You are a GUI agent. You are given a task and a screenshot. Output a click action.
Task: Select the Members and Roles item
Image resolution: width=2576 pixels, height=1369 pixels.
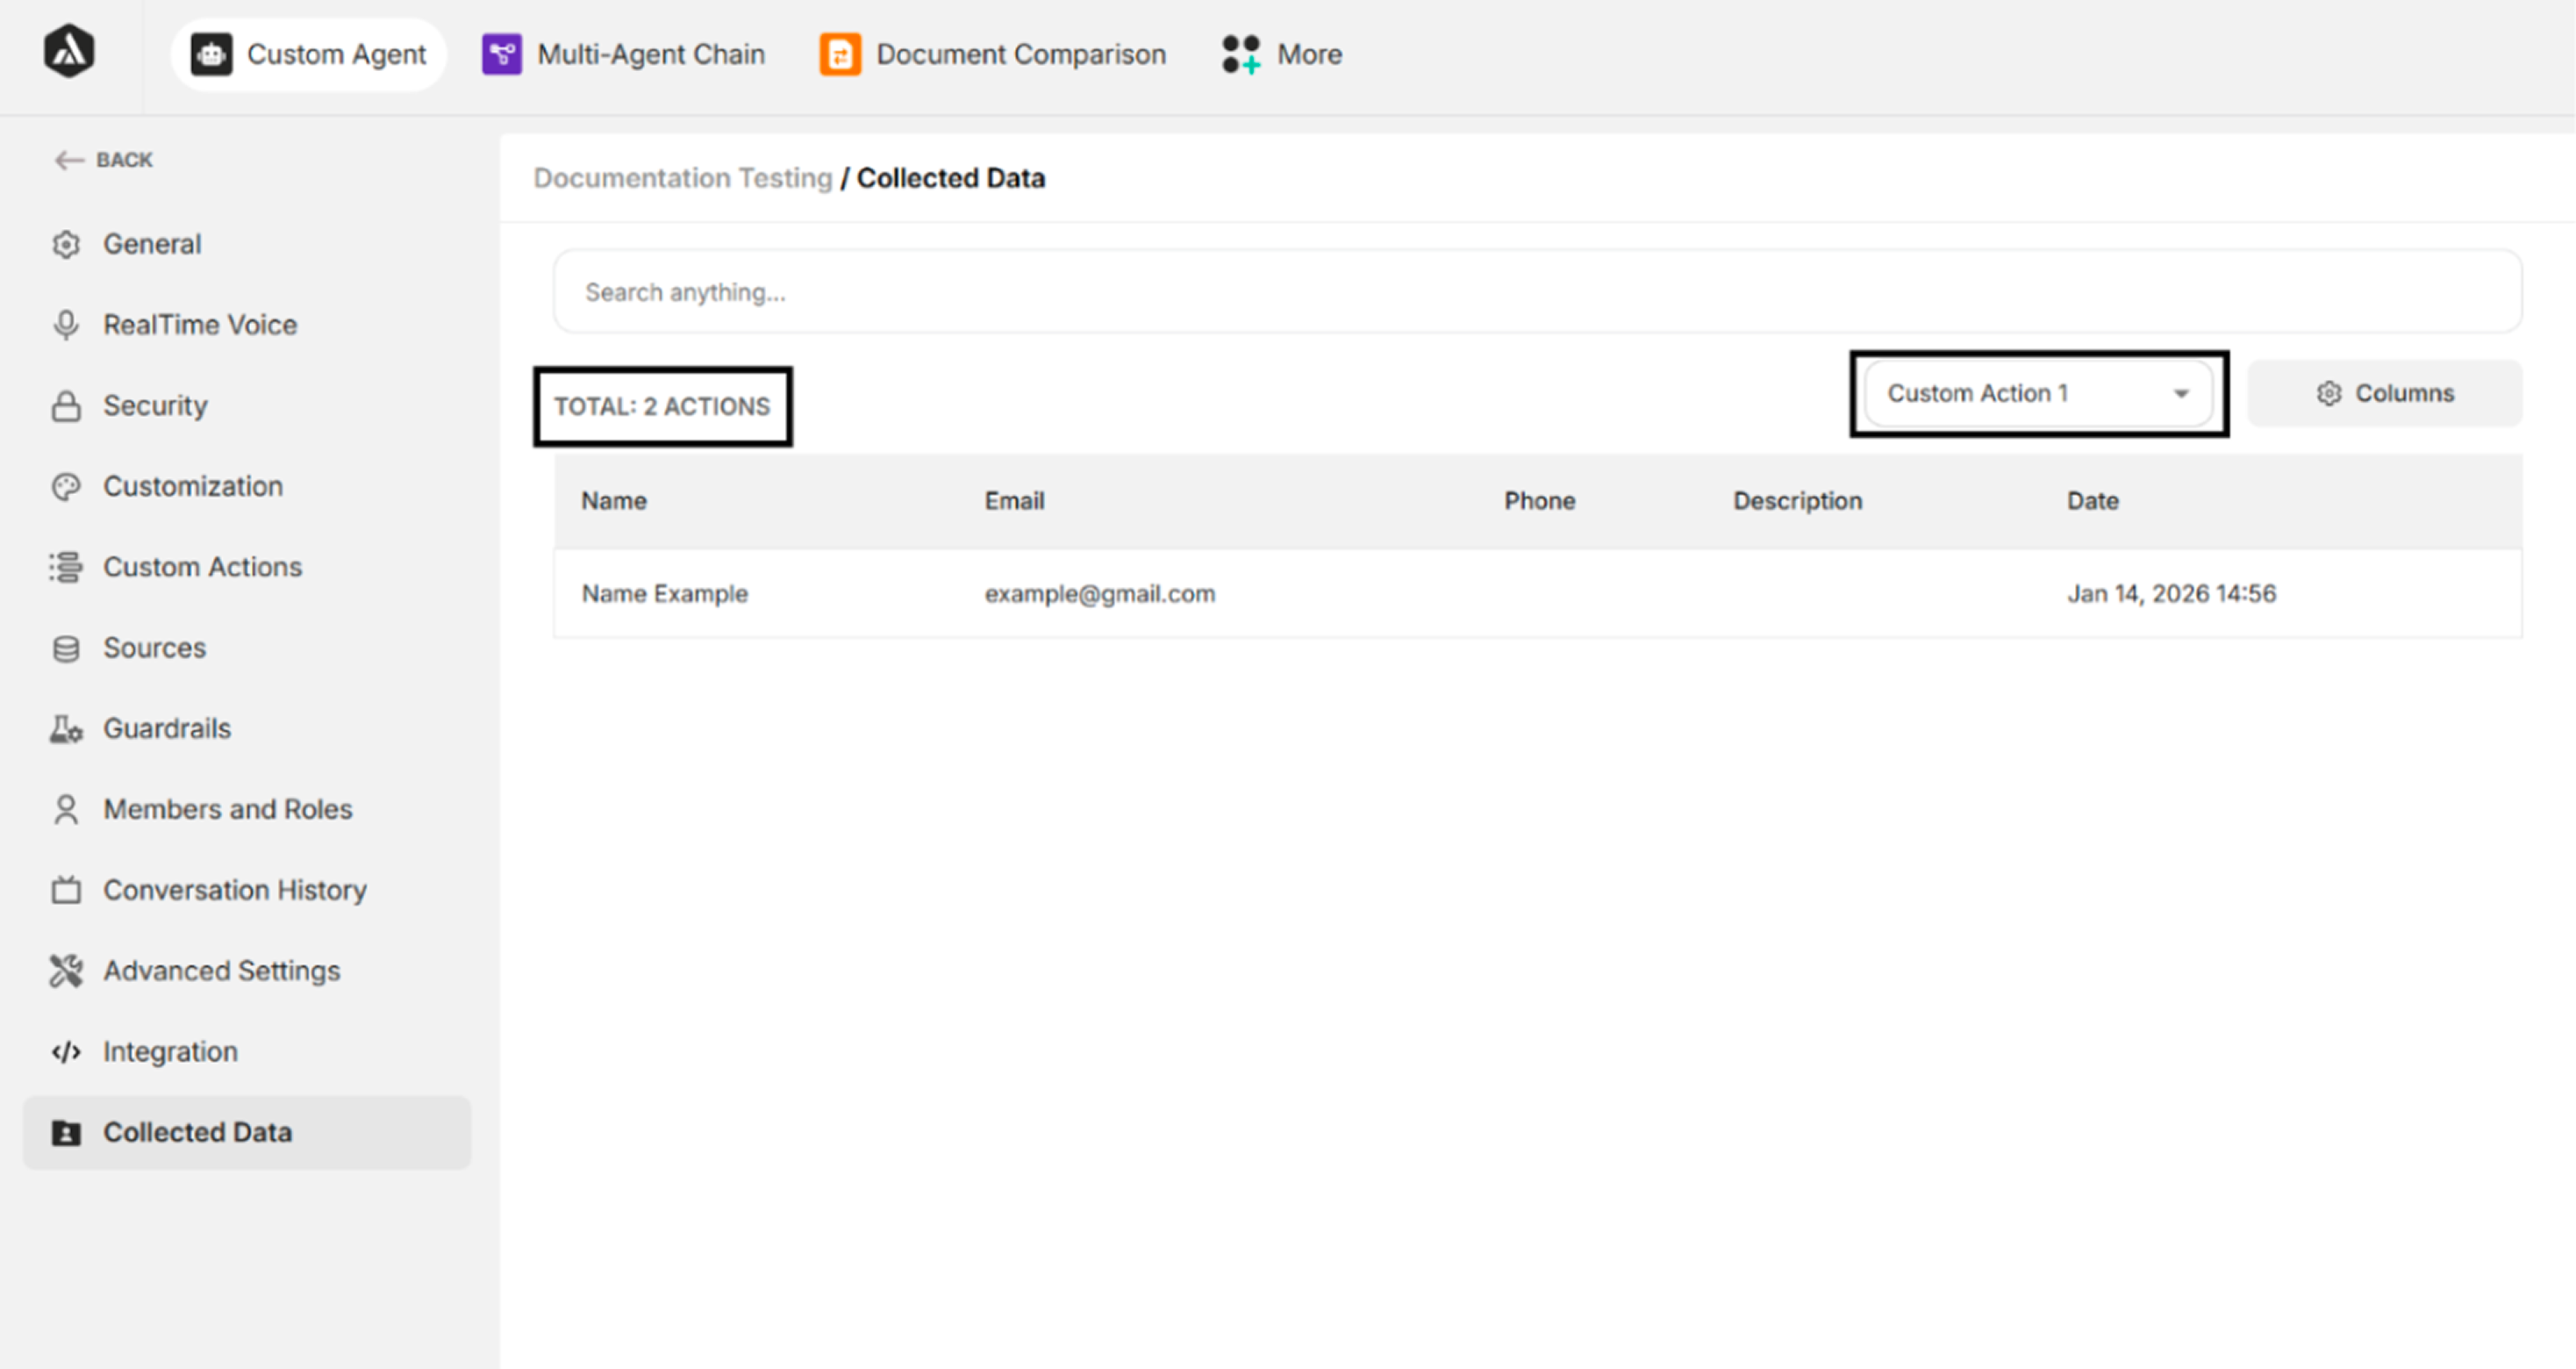pos(227,809)
